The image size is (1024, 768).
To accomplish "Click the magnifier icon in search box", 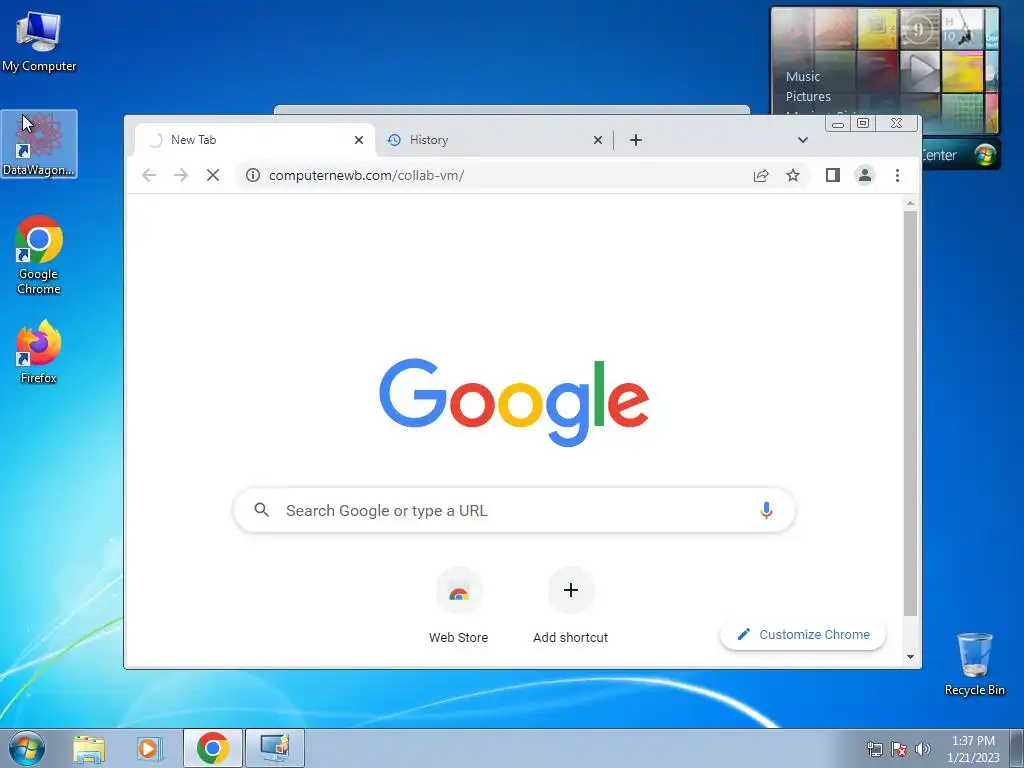I will [x=261, y=510].
